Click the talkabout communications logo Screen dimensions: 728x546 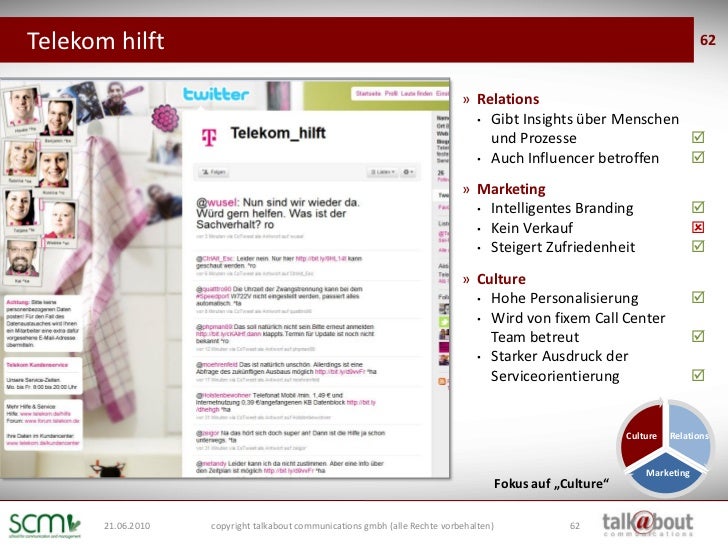[x=648, y=524]
